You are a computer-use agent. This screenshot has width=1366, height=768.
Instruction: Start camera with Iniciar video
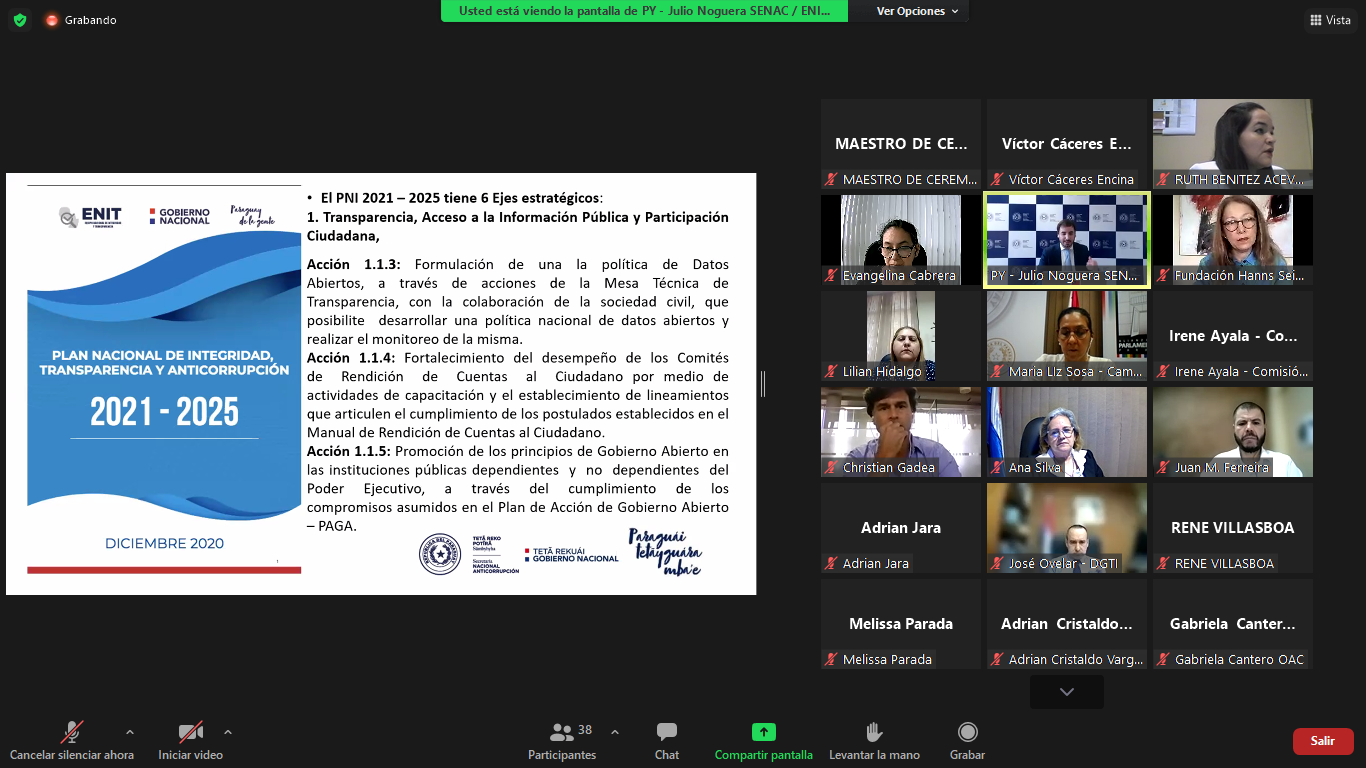(191, 741)
